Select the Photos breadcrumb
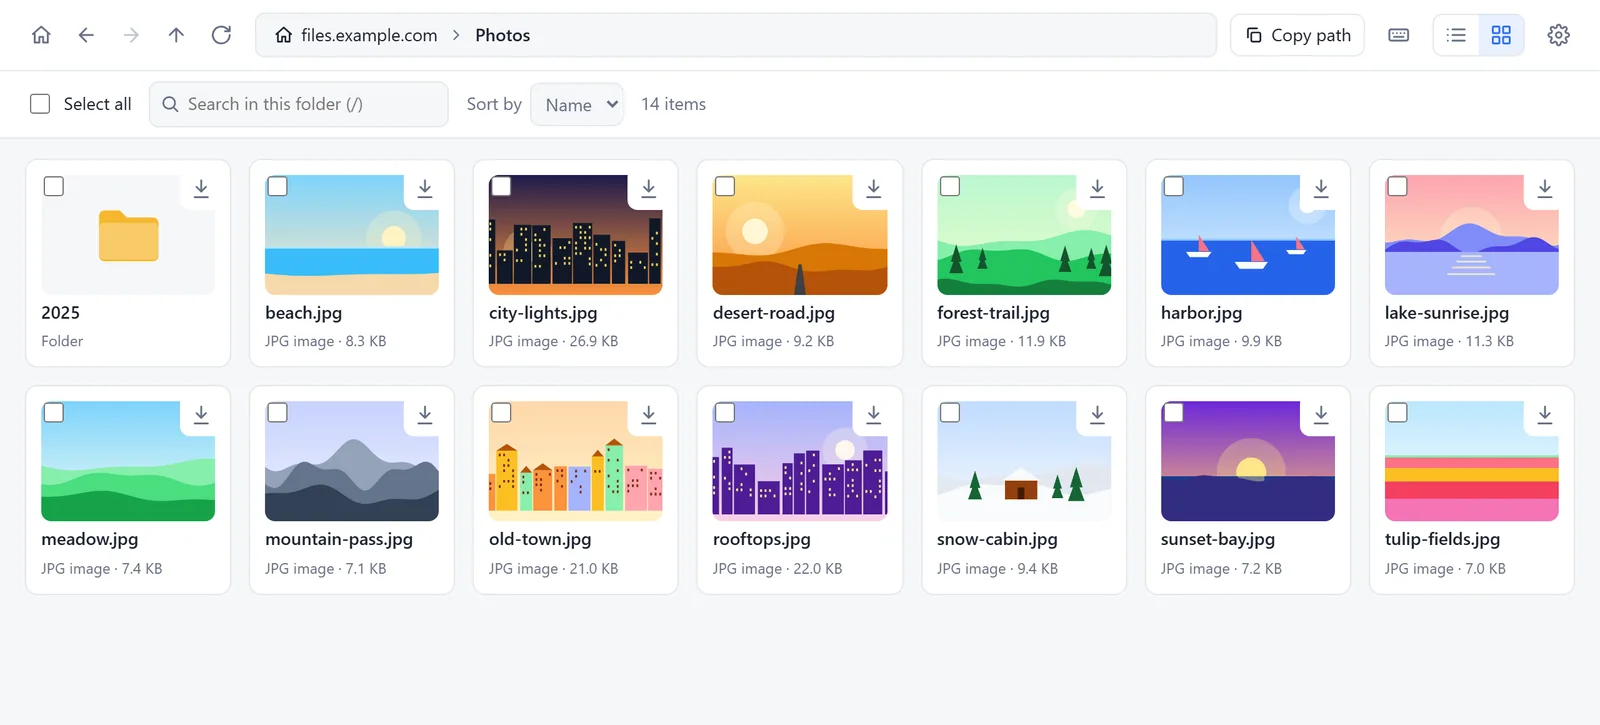This screenshot has height=725, width=1600. coord(503,35)
